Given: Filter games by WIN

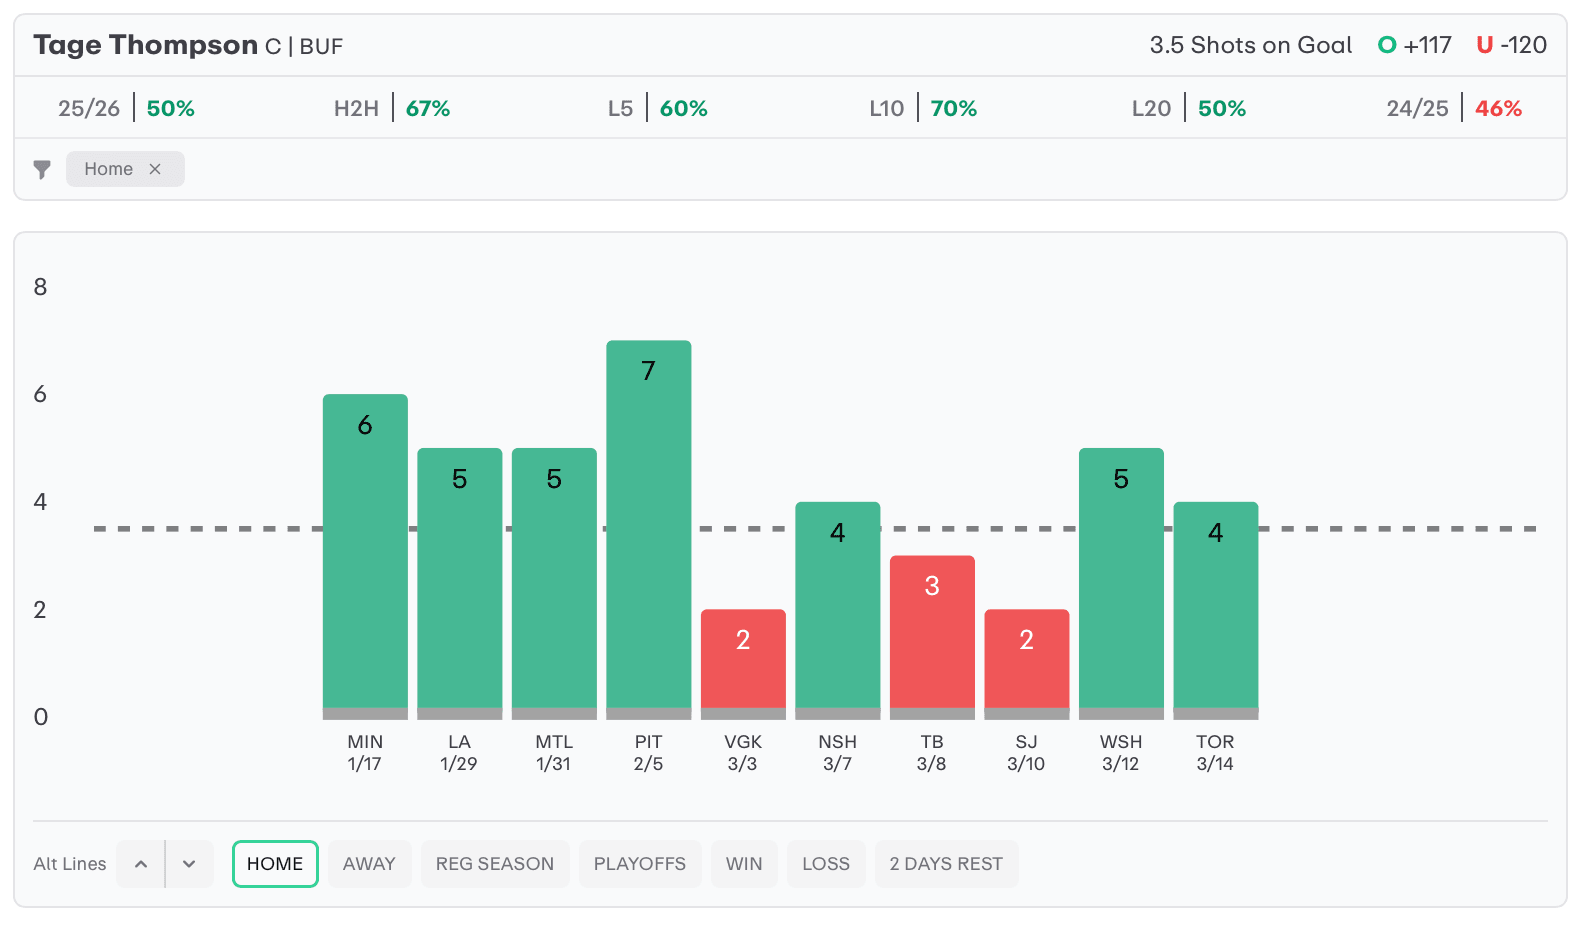Looking at the screenshot, I should [x=744, y=864].
